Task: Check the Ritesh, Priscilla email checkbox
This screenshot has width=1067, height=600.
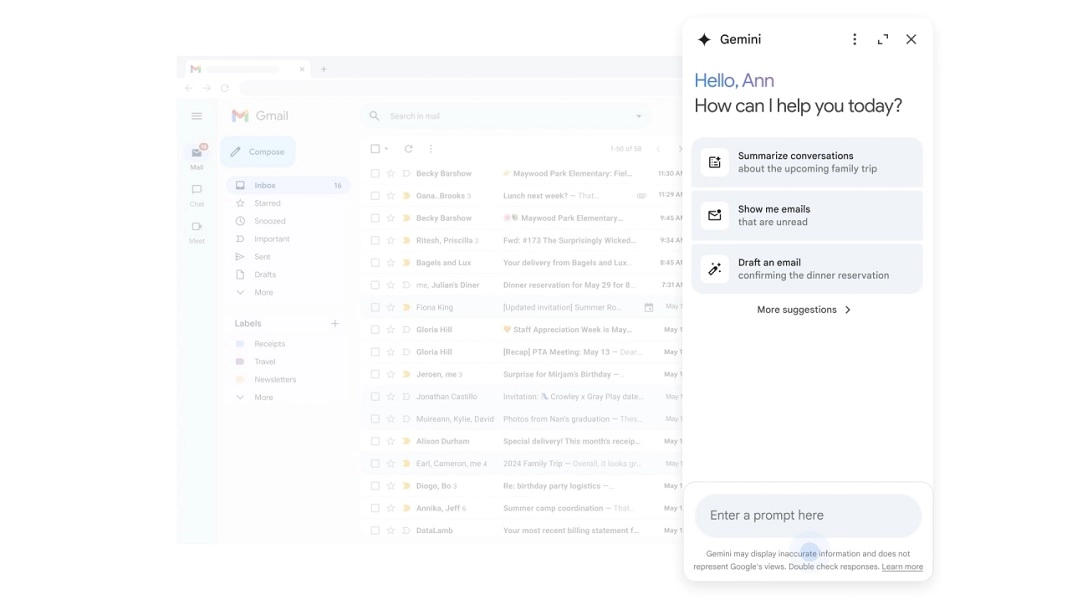Action: coord(375,240)
